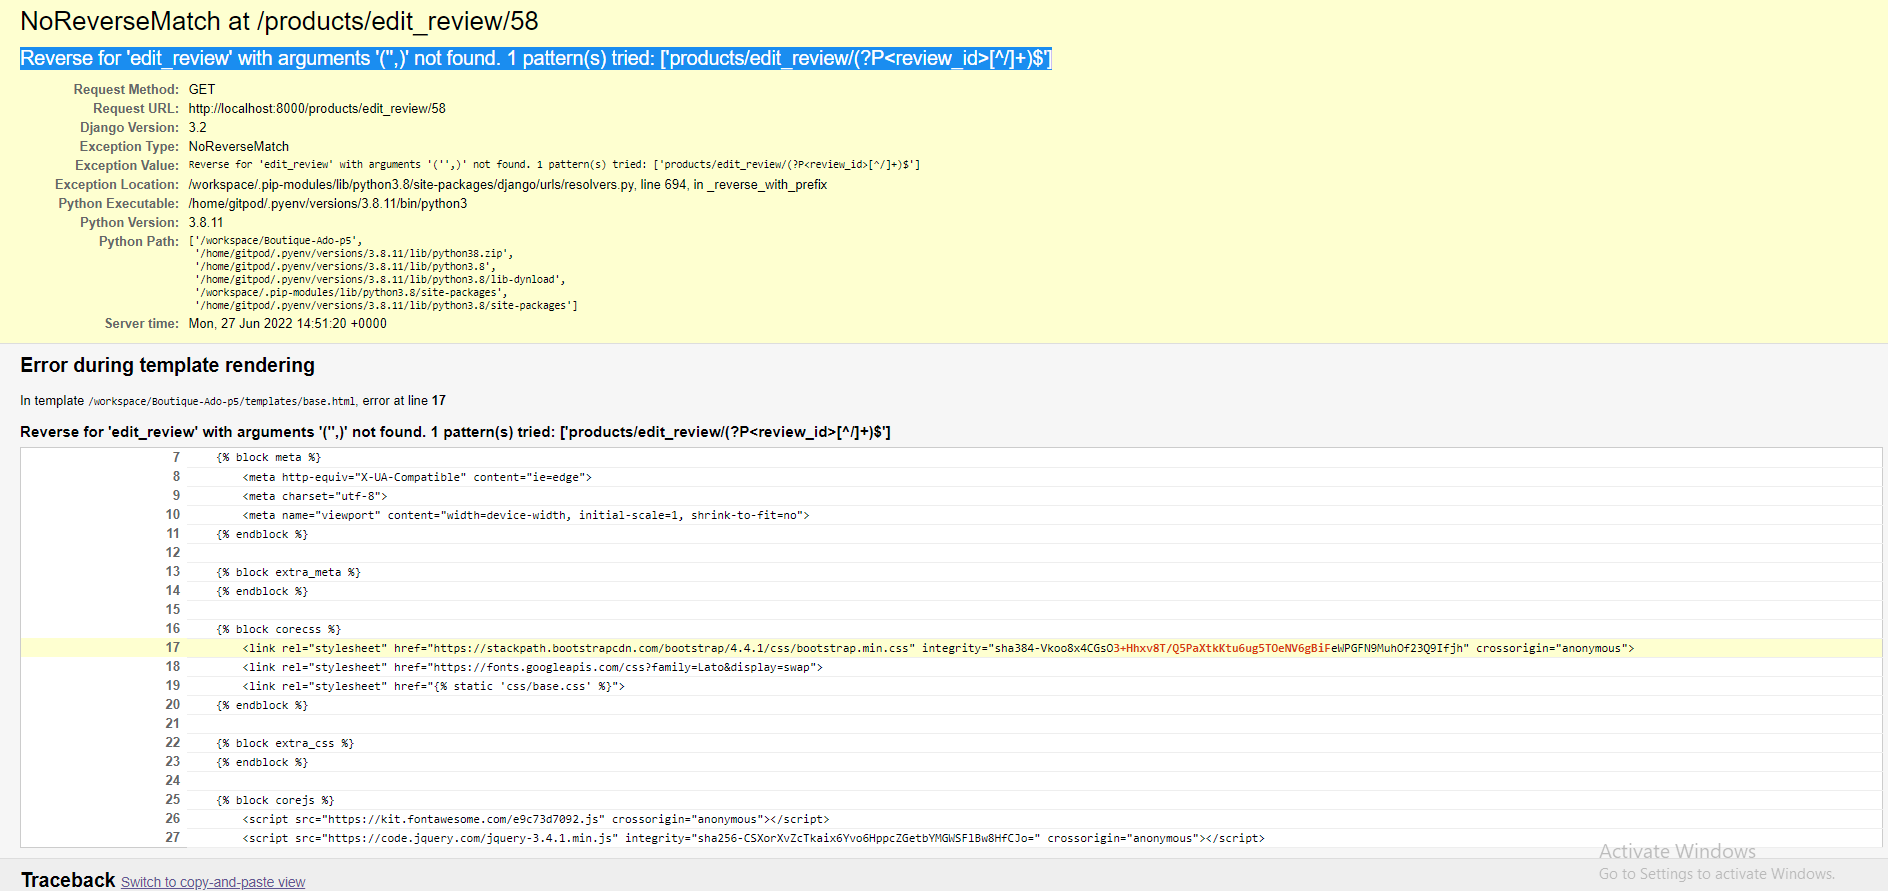
Task: Click Server time value Mon, 27 Jun 2022
Action: pos(288,323)
